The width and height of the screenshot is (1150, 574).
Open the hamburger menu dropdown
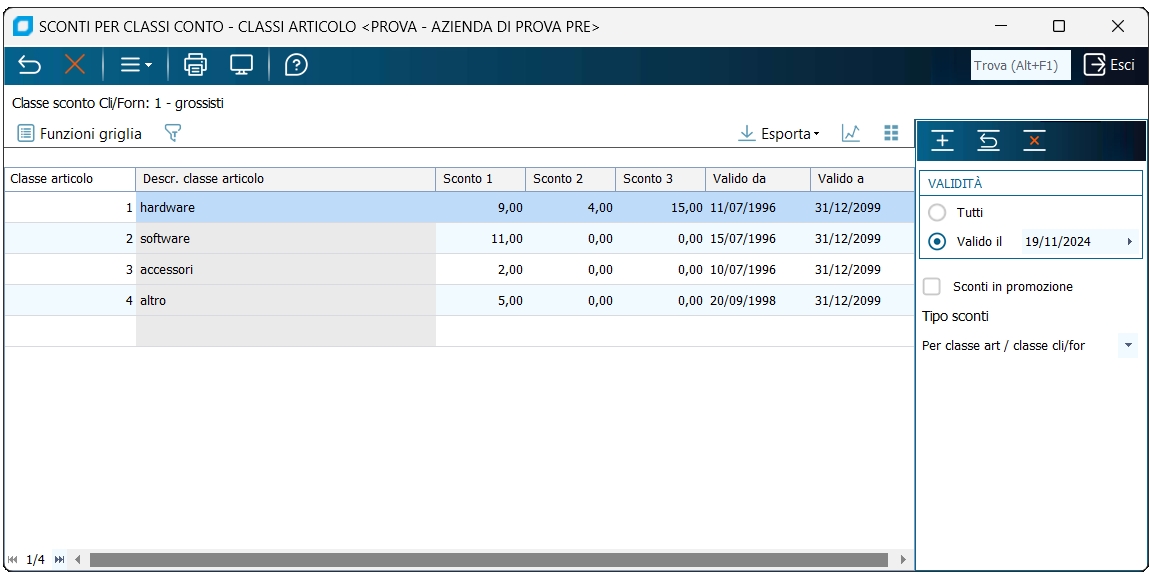[136, 65]
